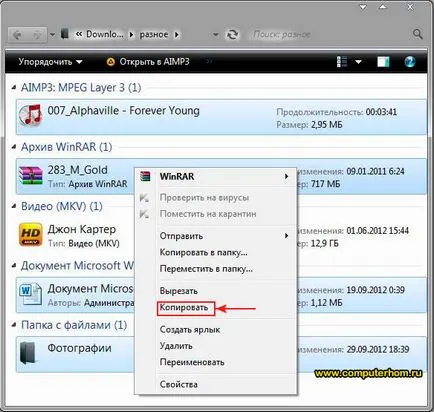Open the view options dropdown arrow
The image size is (434, 412).
tap(358, 62)
